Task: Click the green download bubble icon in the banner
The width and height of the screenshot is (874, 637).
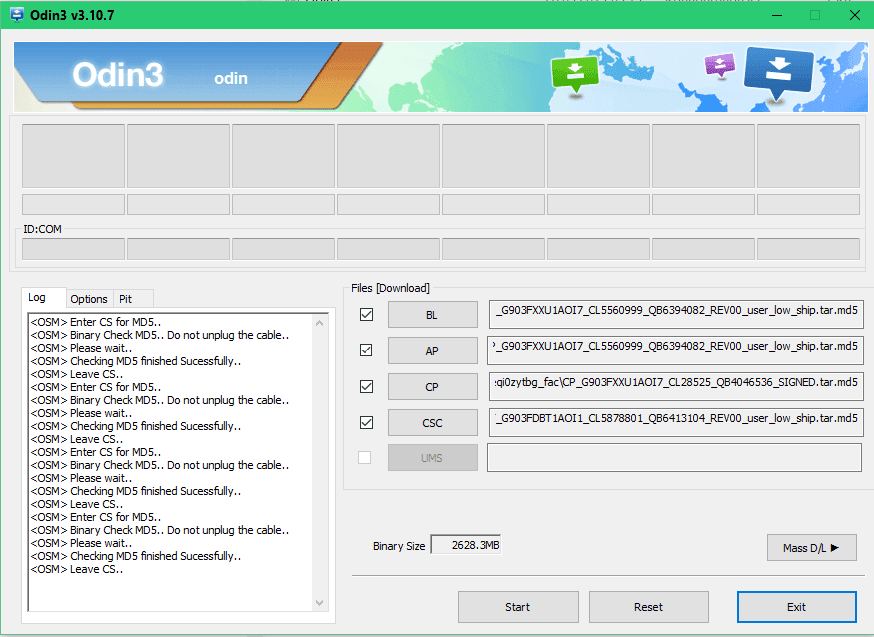Action: [x=575, y=74]
